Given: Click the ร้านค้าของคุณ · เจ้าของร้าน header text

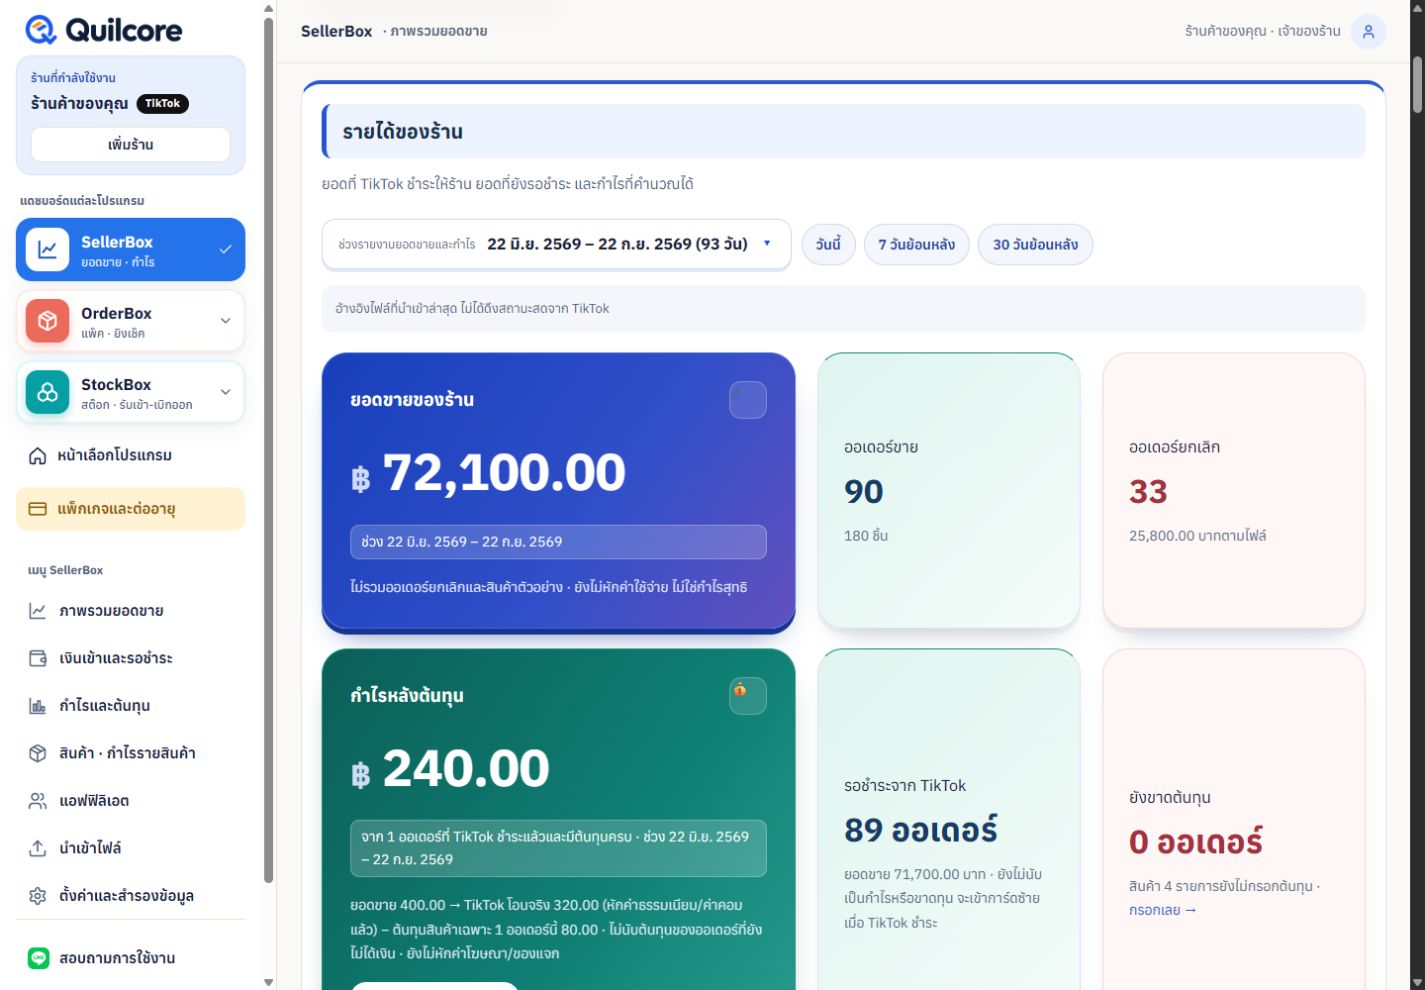Looking at the screenshot, I should tap(1262, 31).
